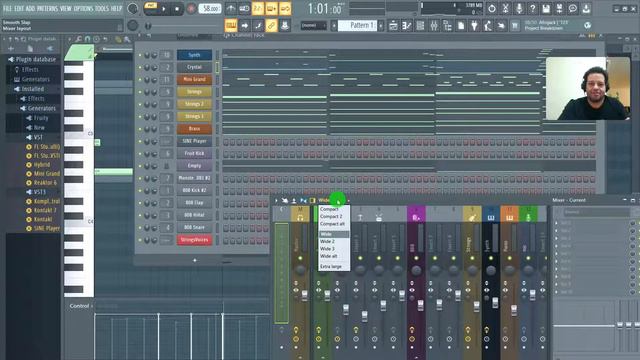
Task: Select the magenta 808 mixer track header
Action: 416,214
